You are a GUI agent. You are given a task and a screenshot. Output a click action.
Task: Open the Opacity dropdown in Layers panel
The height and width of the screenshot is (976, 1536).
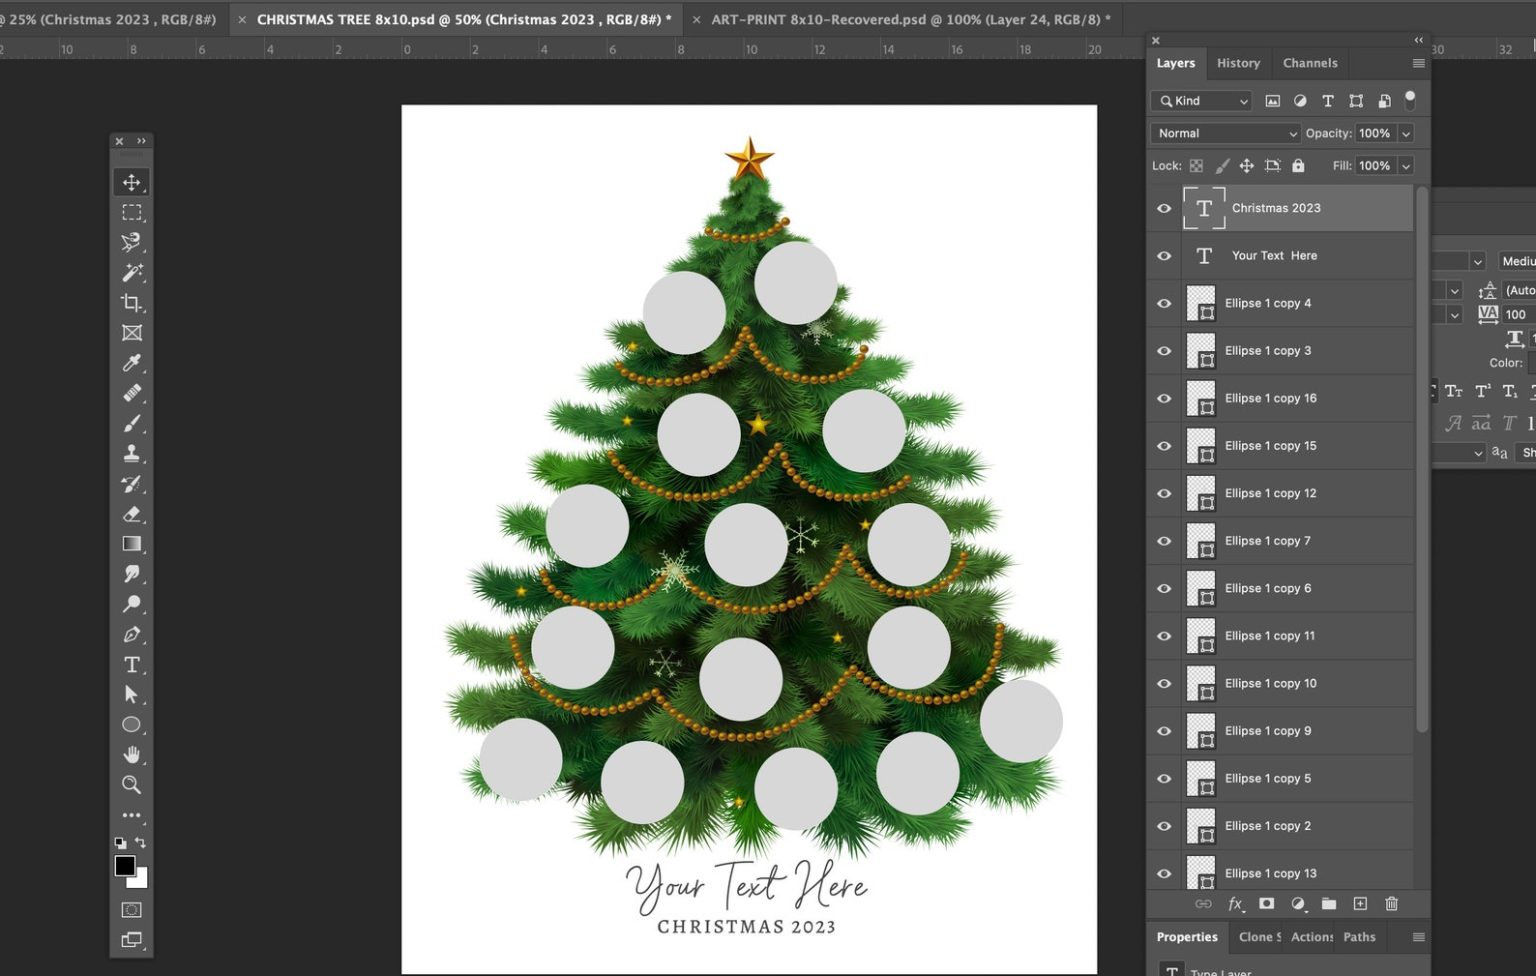click(x=1406, y=133)
